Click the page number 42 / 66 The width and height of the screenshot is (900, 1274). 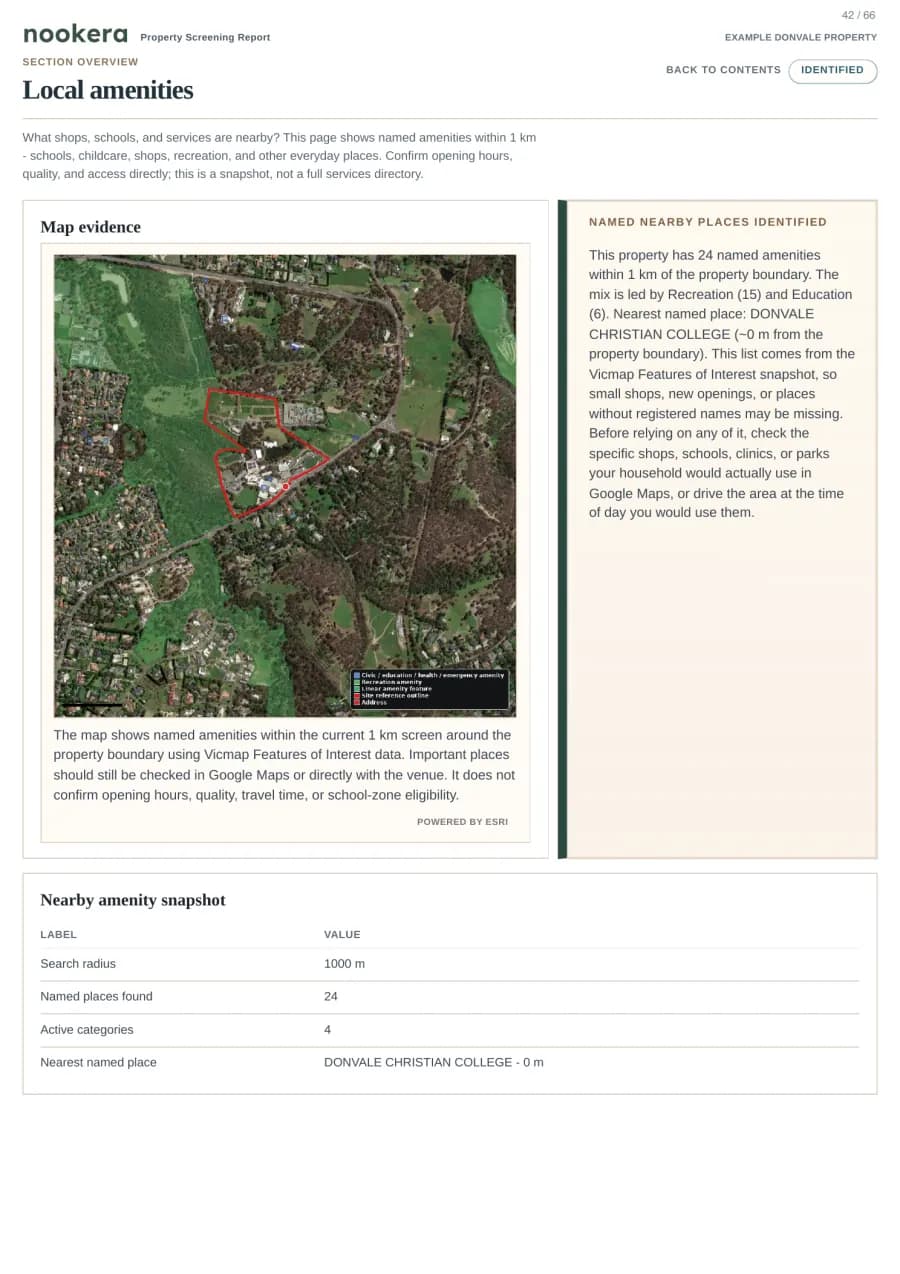[858, 15]
